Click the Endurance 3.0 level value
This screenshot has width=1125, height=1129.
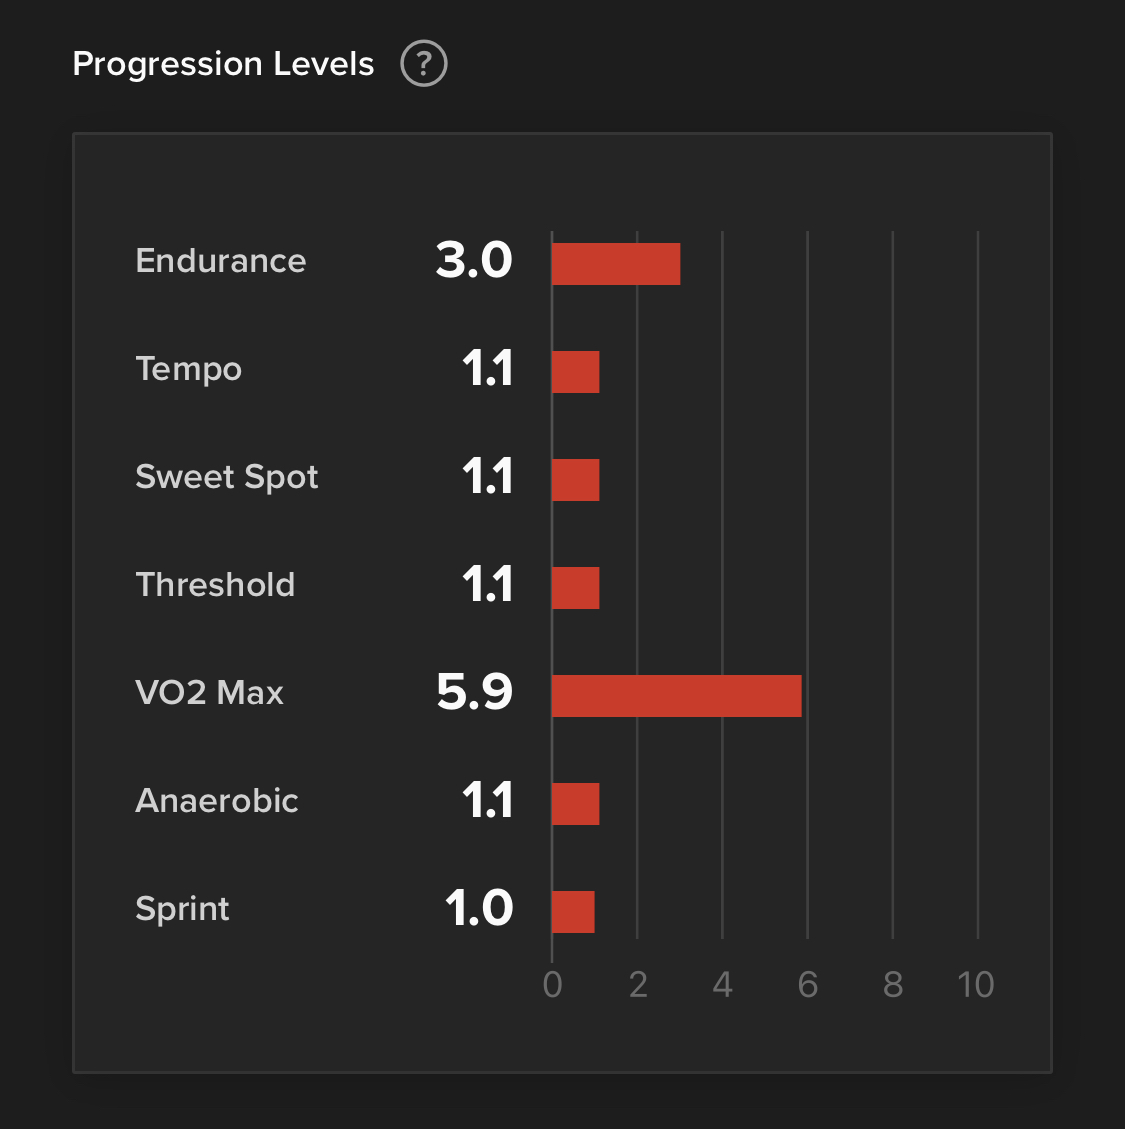tap(474, 260)
